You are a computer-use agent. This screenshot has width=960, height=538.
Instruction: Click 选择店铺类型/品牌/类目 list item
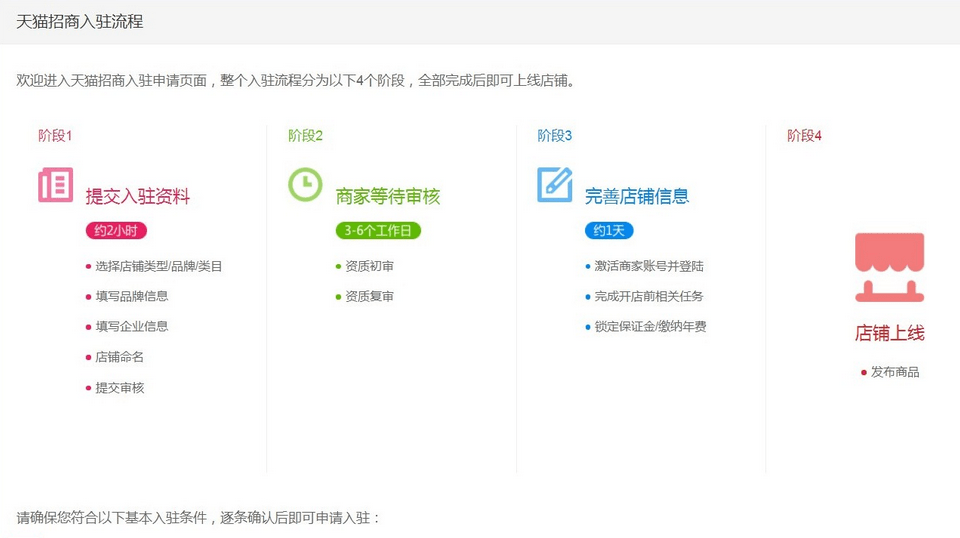(154, 266)
